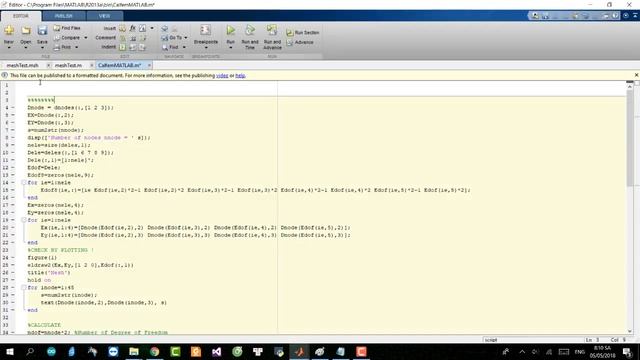The width and height of the screenshot is (640, 360).
Task: Click the editor vertical scrollbar thumb
Action: [630, 137]
